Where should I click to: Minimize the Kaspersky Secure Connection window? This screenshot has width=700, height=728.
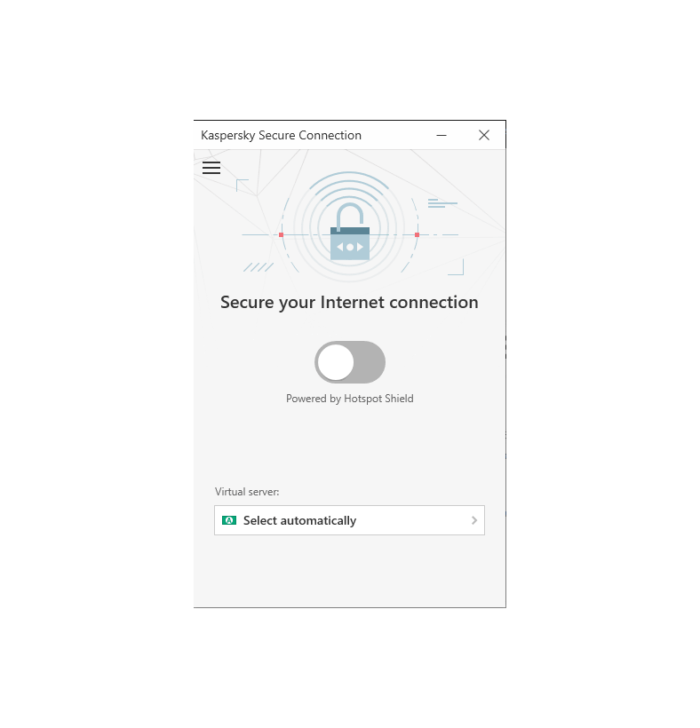pyautogui.click(x=441, y=135)
